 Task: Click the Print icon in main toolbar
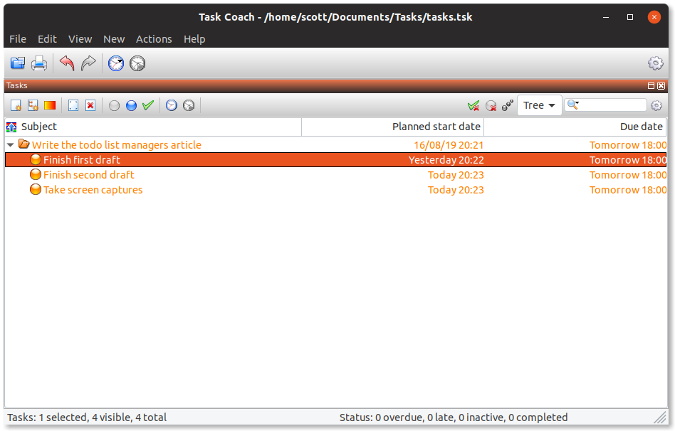tap(39, 63)
